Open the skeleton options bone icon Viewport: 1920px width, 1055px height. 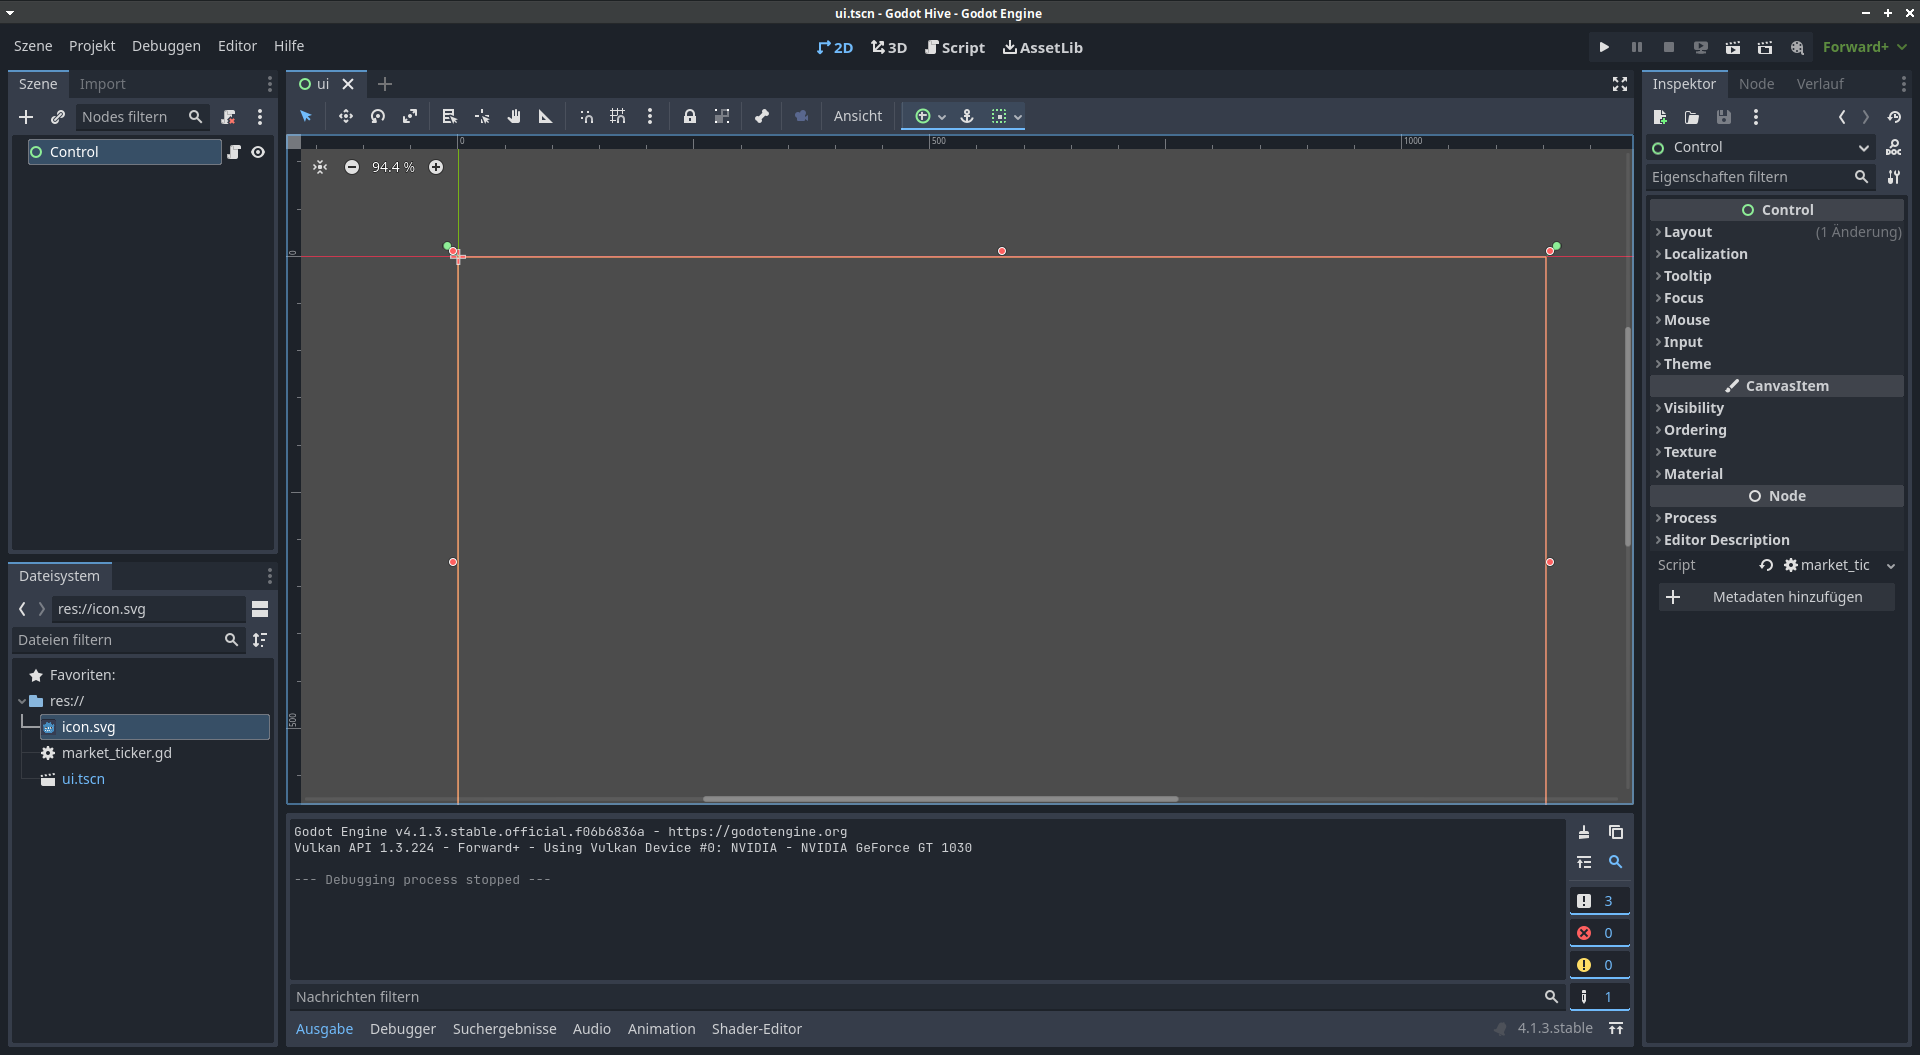(x=762, y=116)
